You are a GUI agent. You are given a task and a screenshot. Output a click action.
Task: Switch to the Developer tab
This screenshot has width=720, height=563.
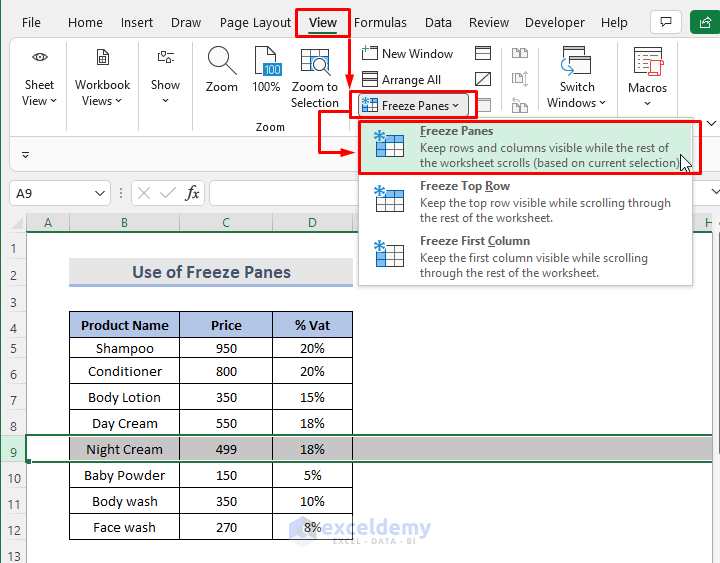pos(555,23)
